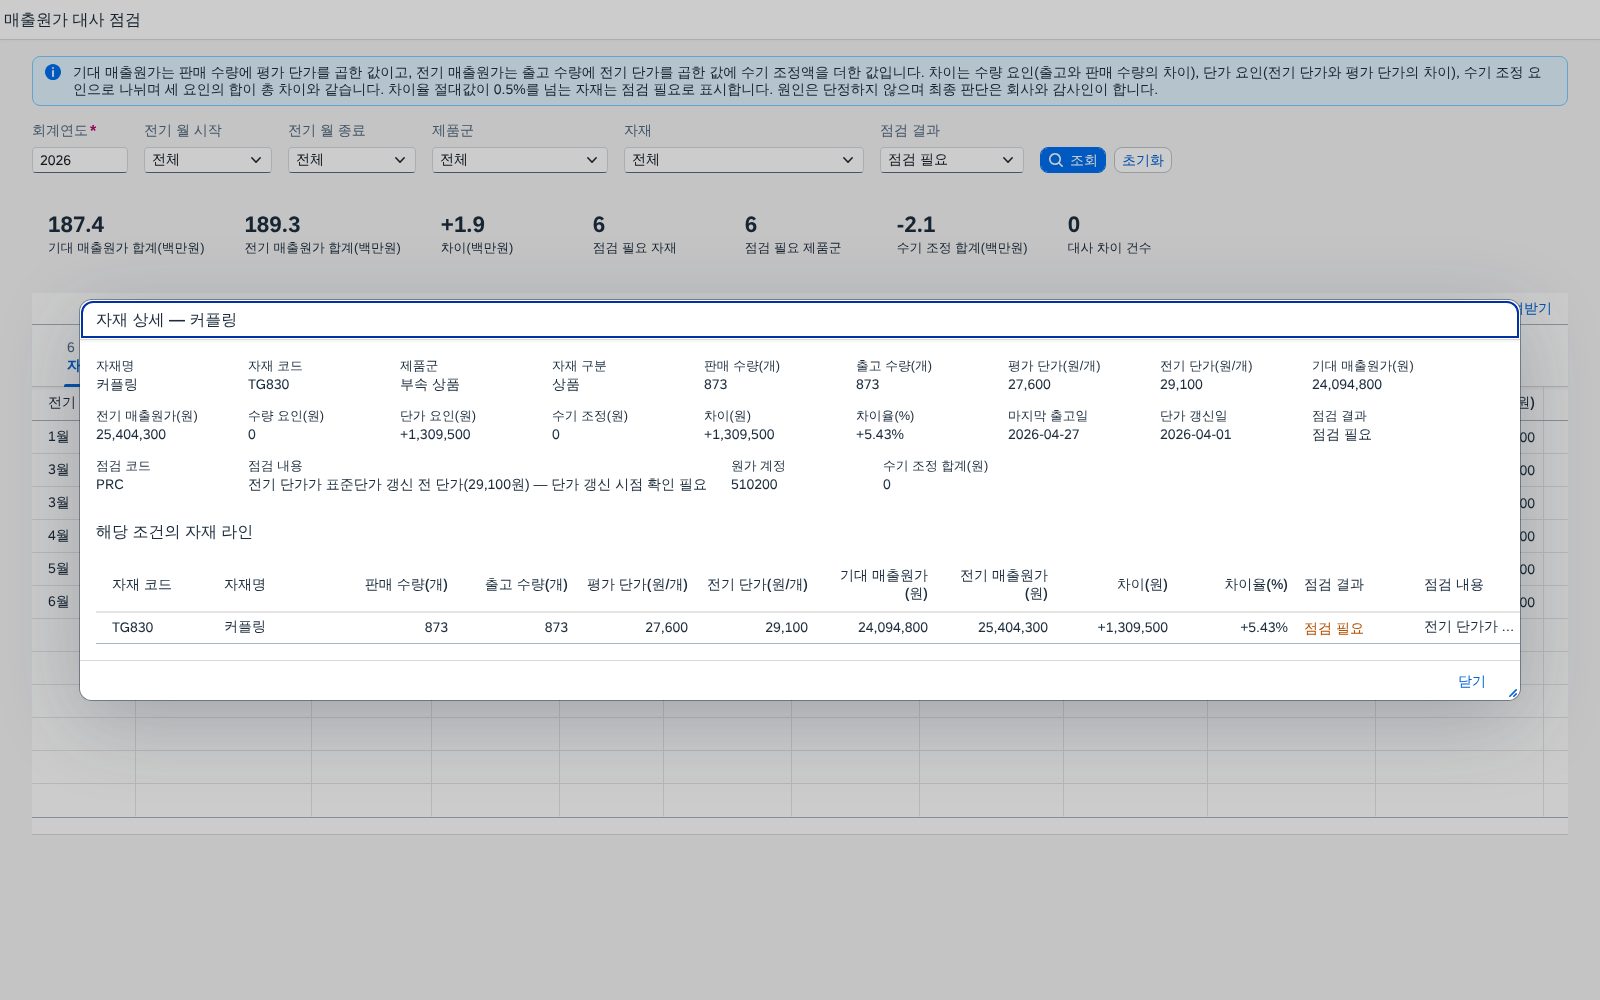Open the 전기 월 종료 dropdown
Screen dimensions: 1600x1000
352,160
